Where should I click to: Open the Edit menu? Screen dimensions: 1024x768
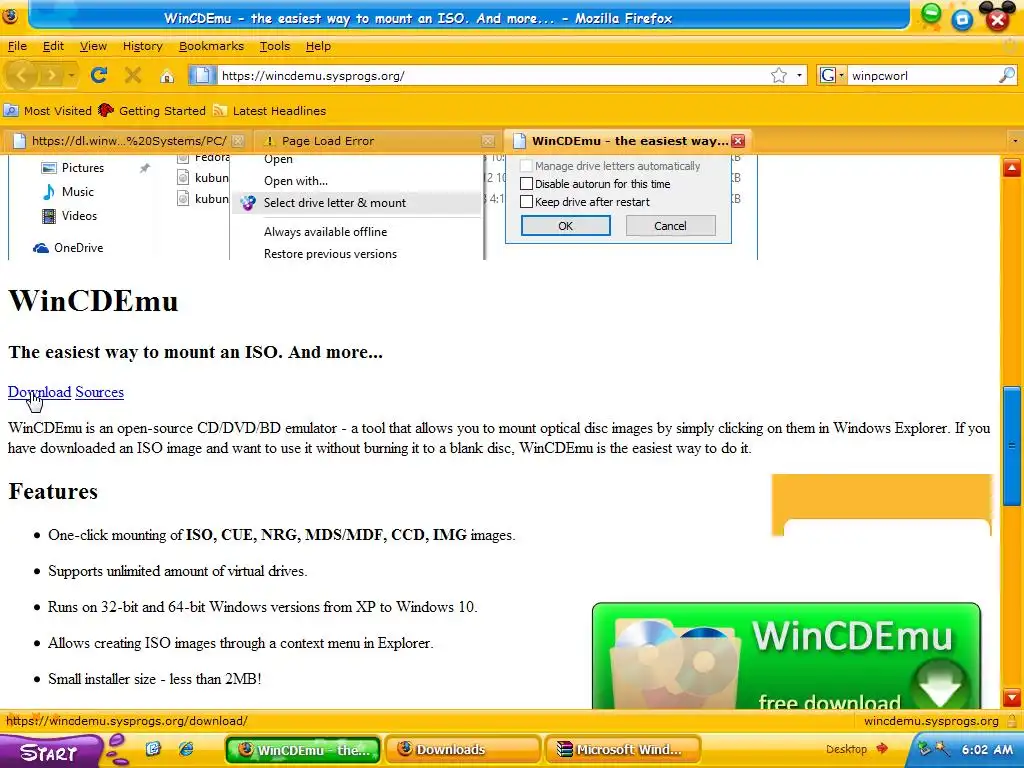pyautogui.click(x=53, y=46)
